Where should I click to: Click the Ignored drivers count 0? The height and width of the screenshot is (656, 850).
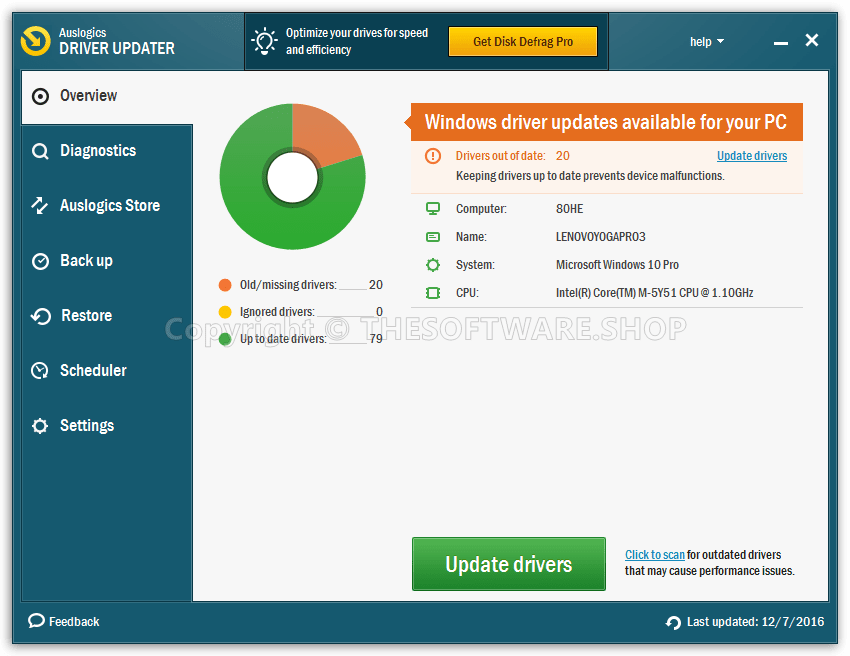[x=379, y=312]
